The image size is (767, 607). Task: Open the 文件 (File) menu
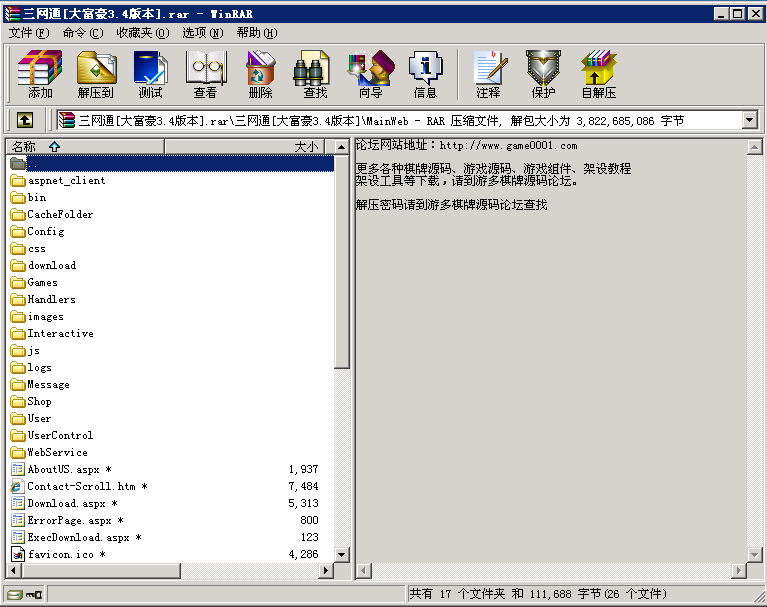(28, 33)
